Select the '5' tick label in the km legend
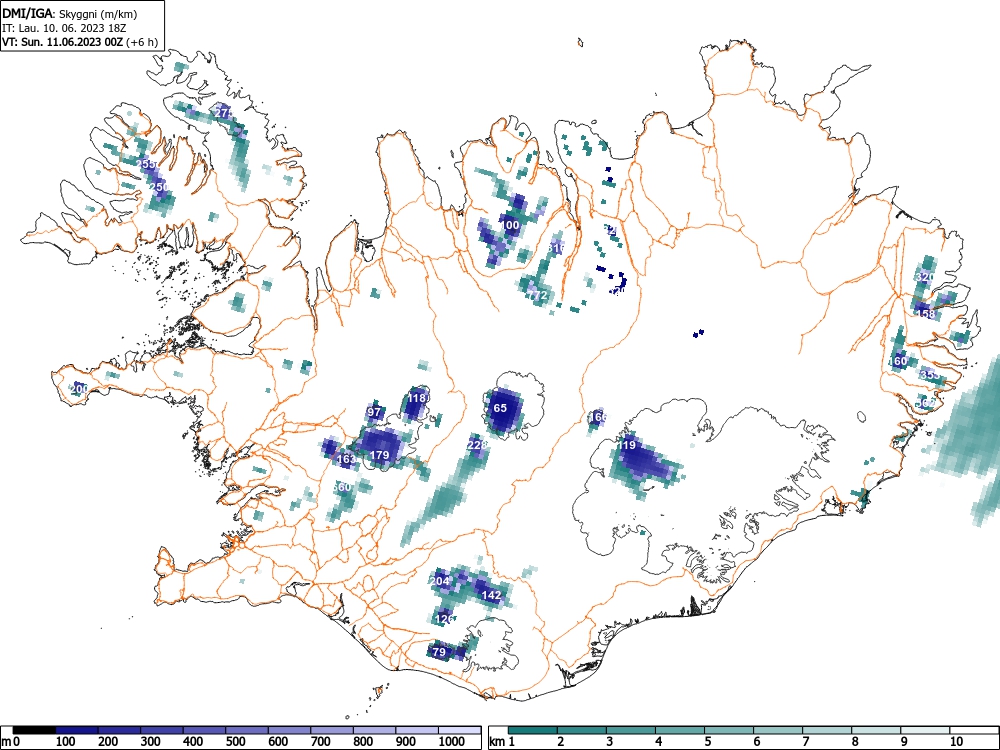1000x750 pixels. (708, 742)
